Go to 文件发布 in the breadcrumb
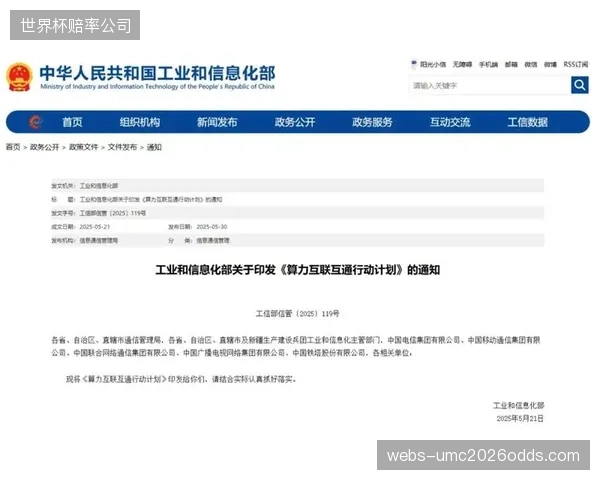The width and height of the screenshot is (600, 480). (122, 147)
